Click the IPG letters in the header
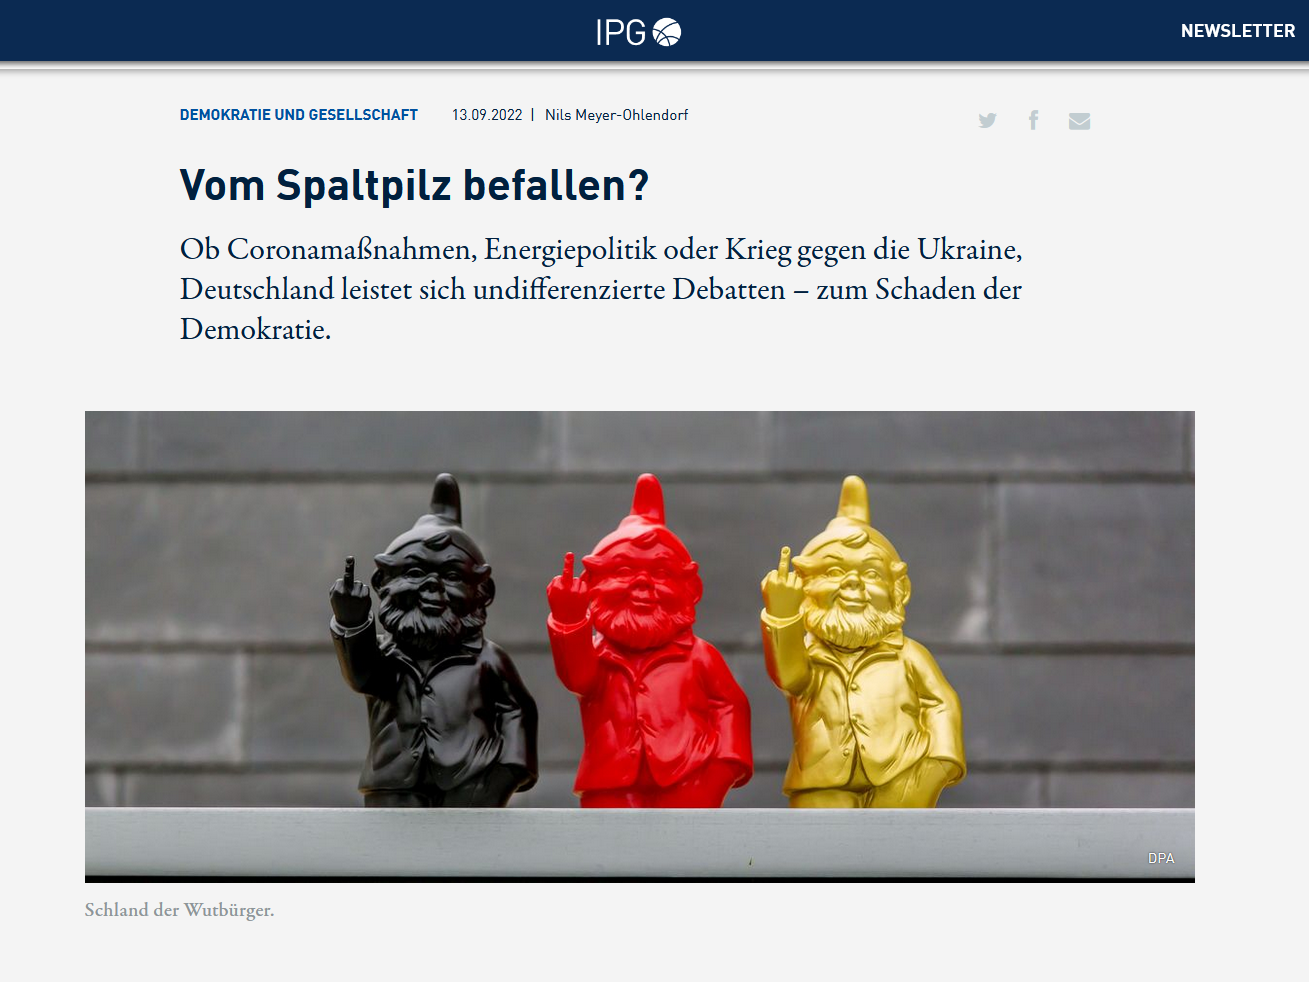Image resolution: width=1309 pixels, height=982 pixels. click(621, 32)
